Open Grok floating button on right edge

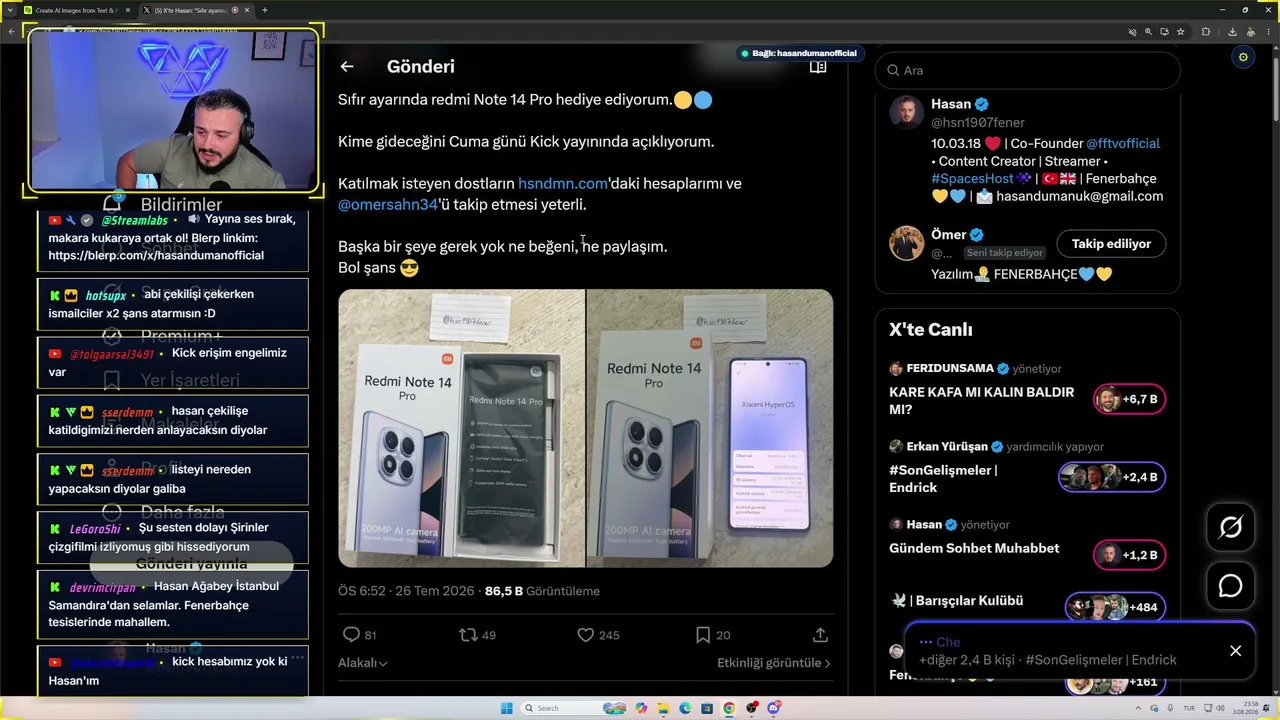pyautogui.click(x=1230, y=527)
